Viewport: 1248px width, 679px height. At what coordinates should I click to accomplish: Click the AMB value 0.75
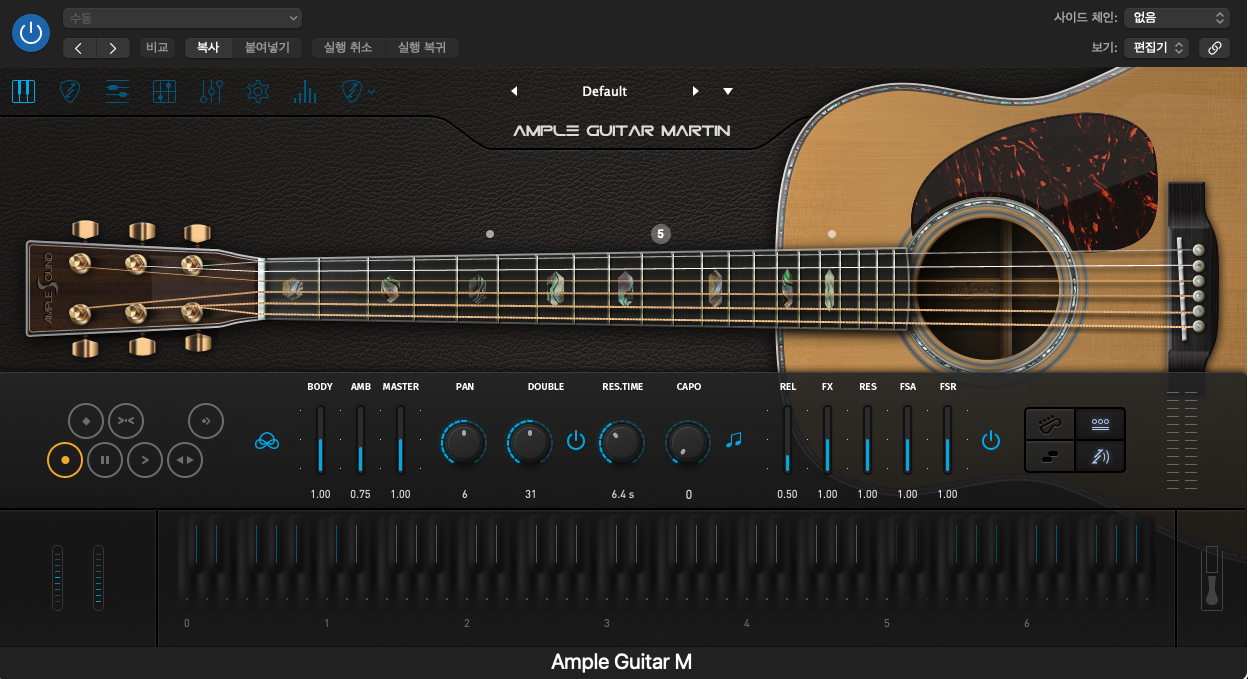(360, 494)
